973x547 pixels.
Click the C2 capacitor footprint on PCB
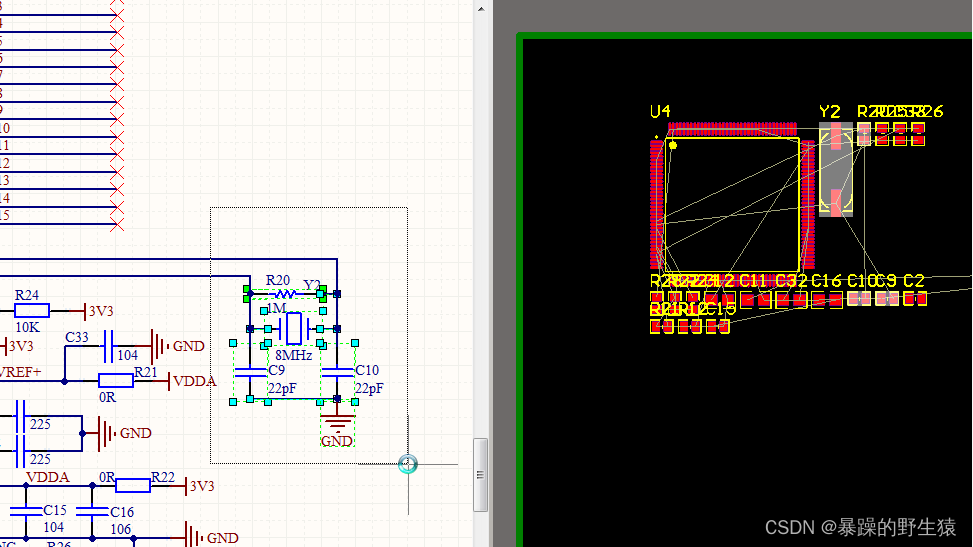pos(914,298)
